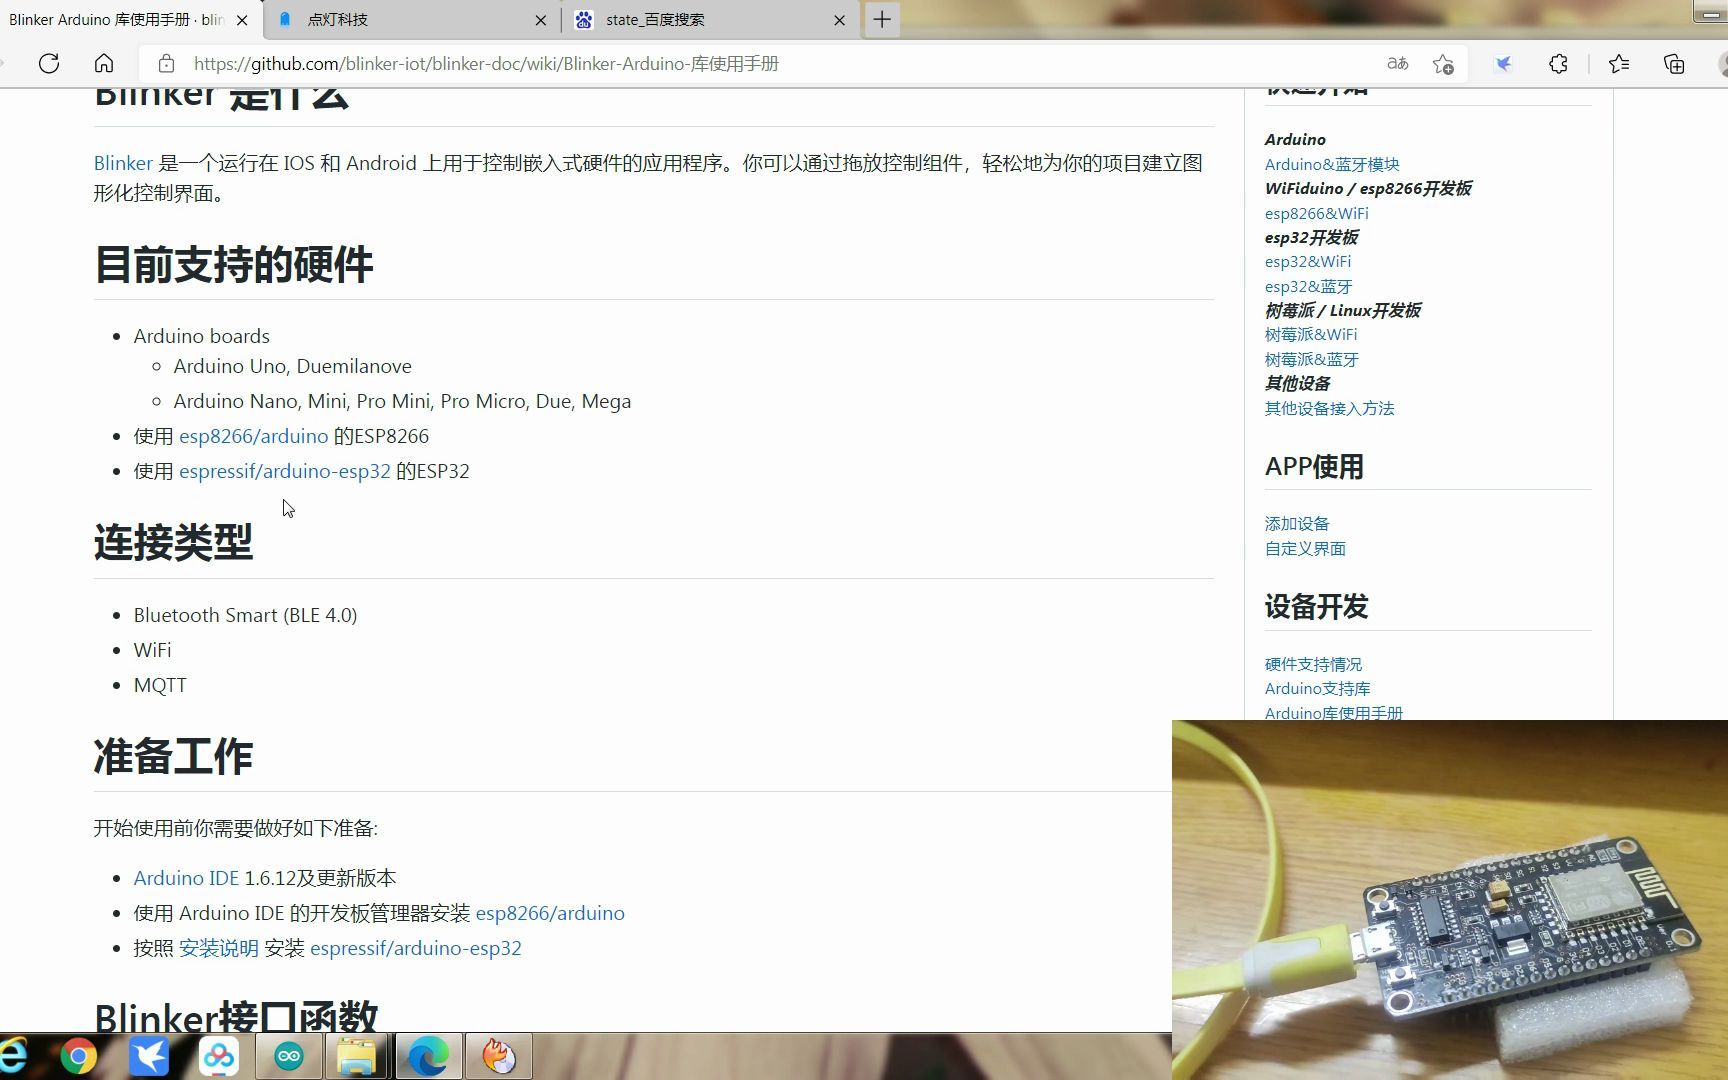Open Baidu Netdisk from the taskbar
This screenshot has width=1728, height=1080.
220,1055
